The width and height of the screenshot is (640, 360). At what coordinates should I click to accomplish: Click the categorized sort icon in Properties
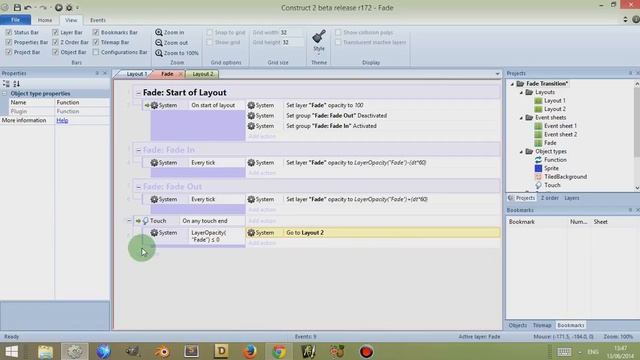(x=6, y=84)
